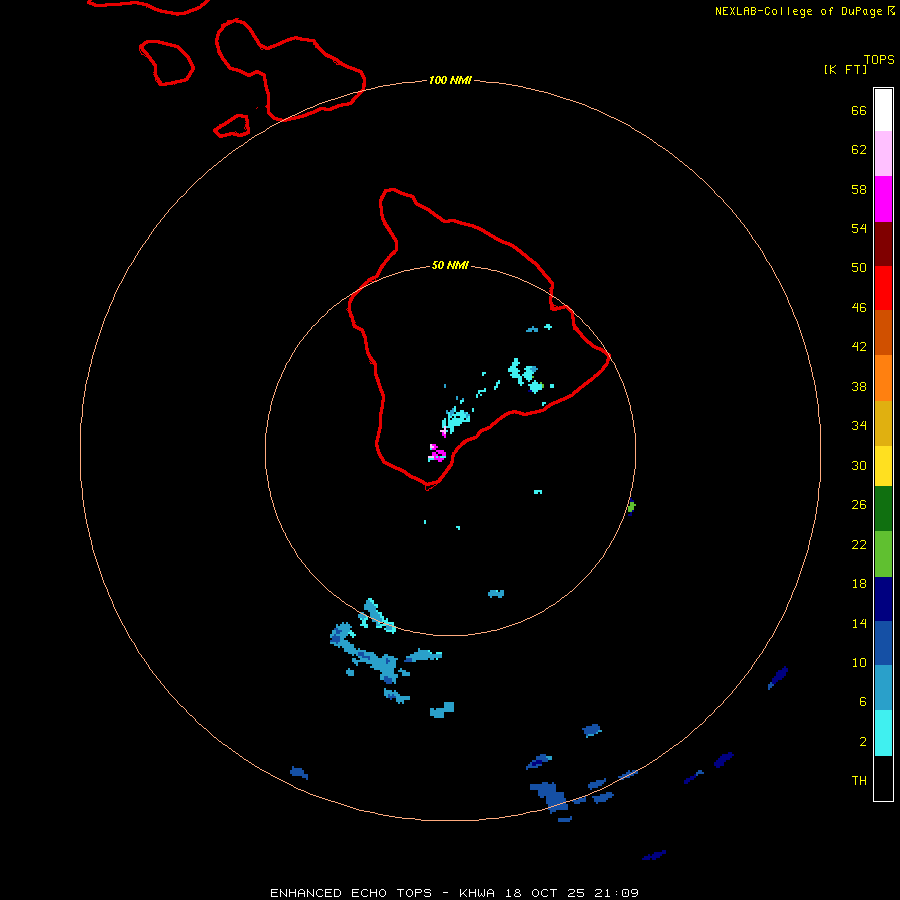Click the 21:09 timestamp in the caption
Screen dimensions: 900x900
[x=616, y=893]
